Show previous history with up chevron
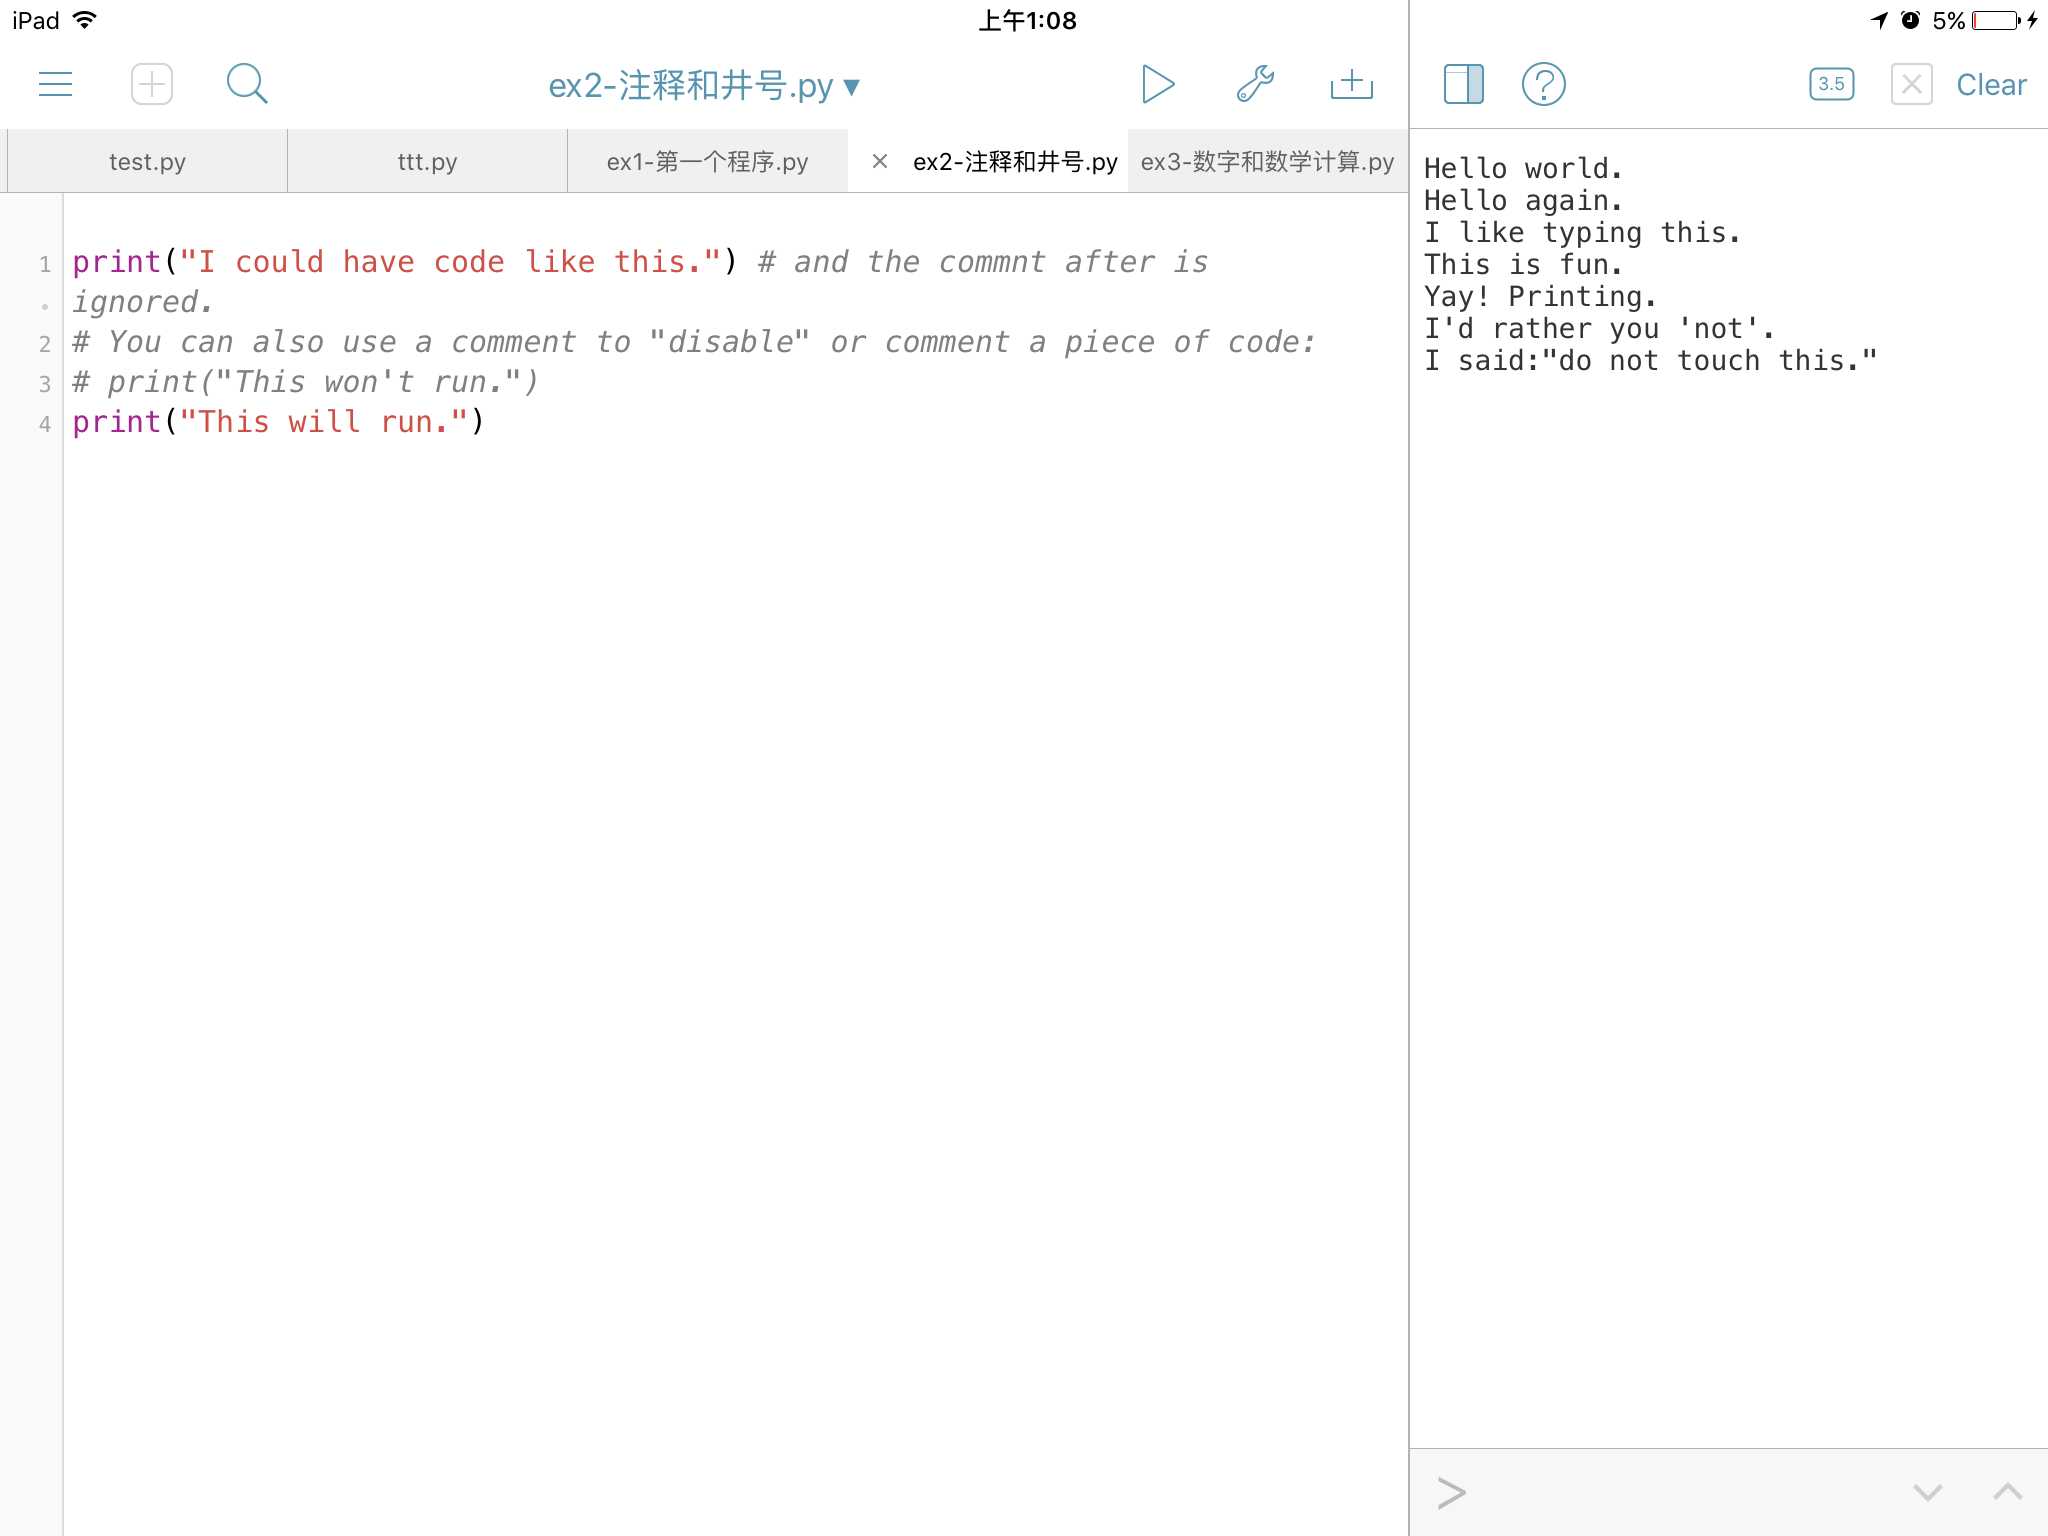 (2007, 1492)
